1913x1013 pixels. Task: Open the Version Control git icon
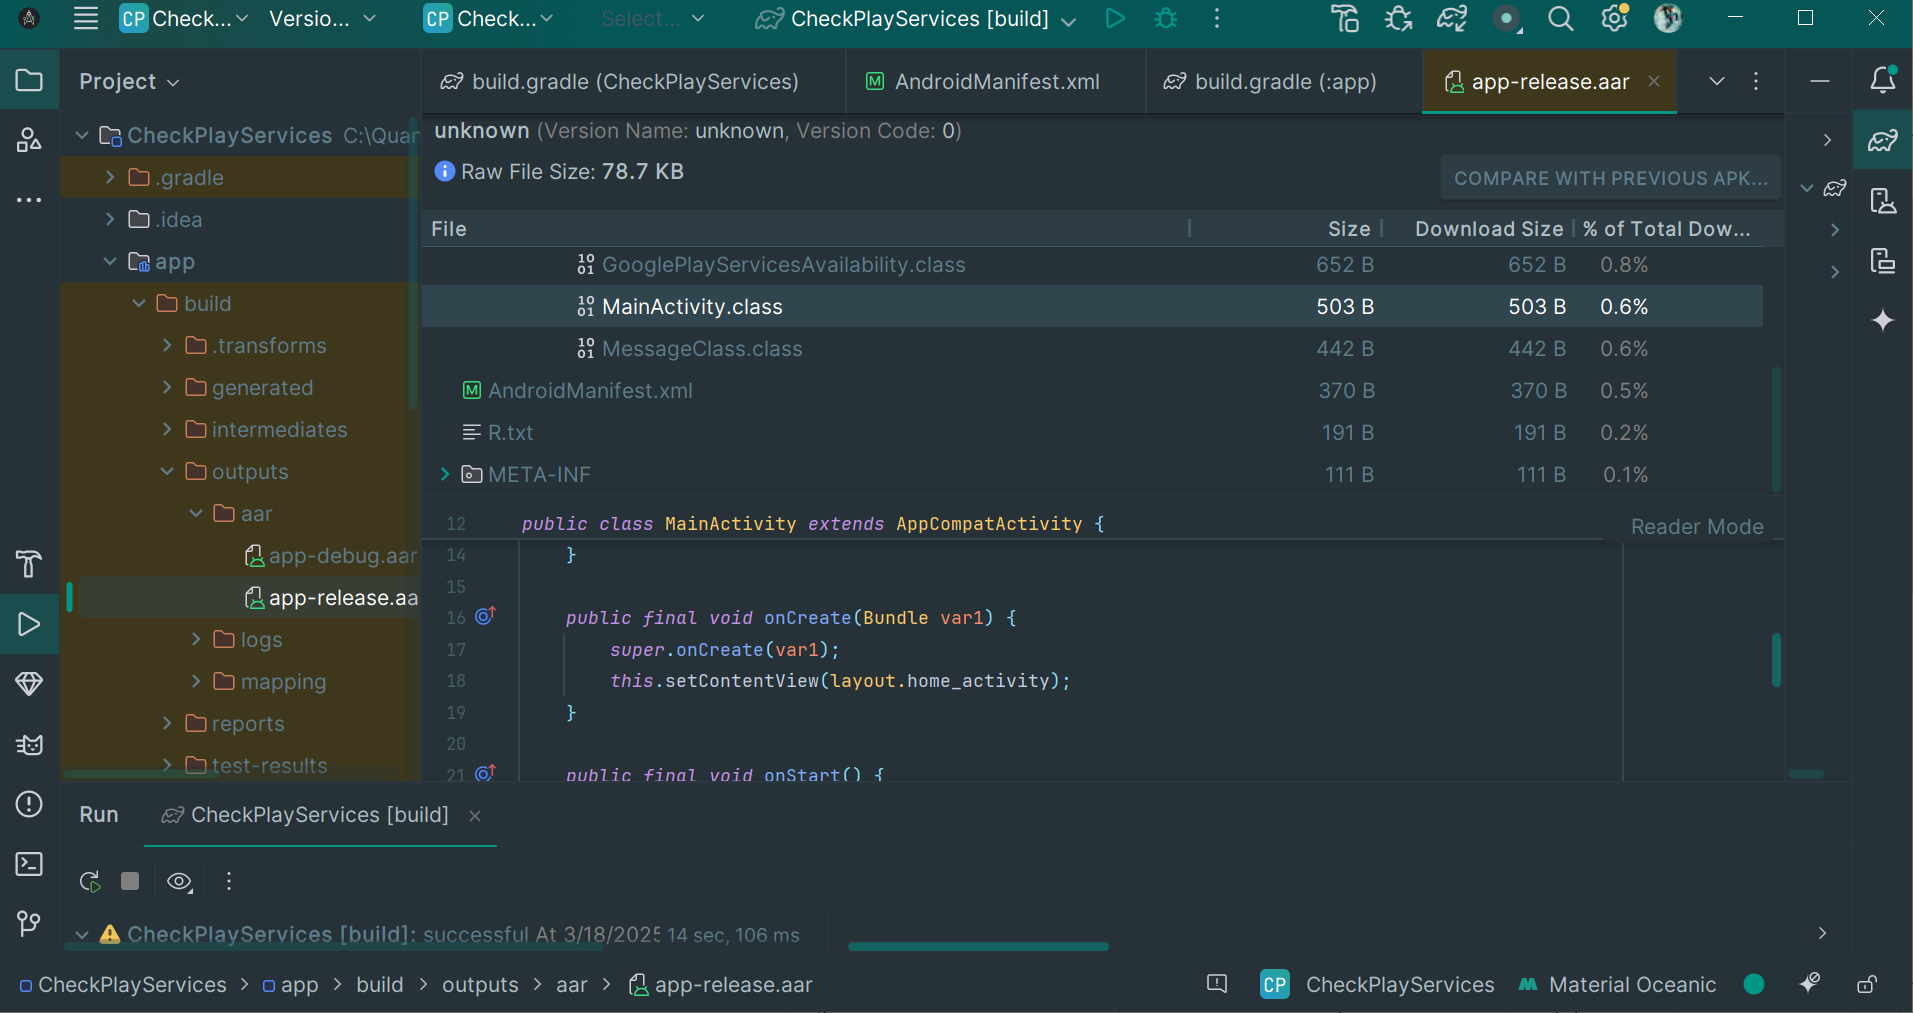coord(29,923)
